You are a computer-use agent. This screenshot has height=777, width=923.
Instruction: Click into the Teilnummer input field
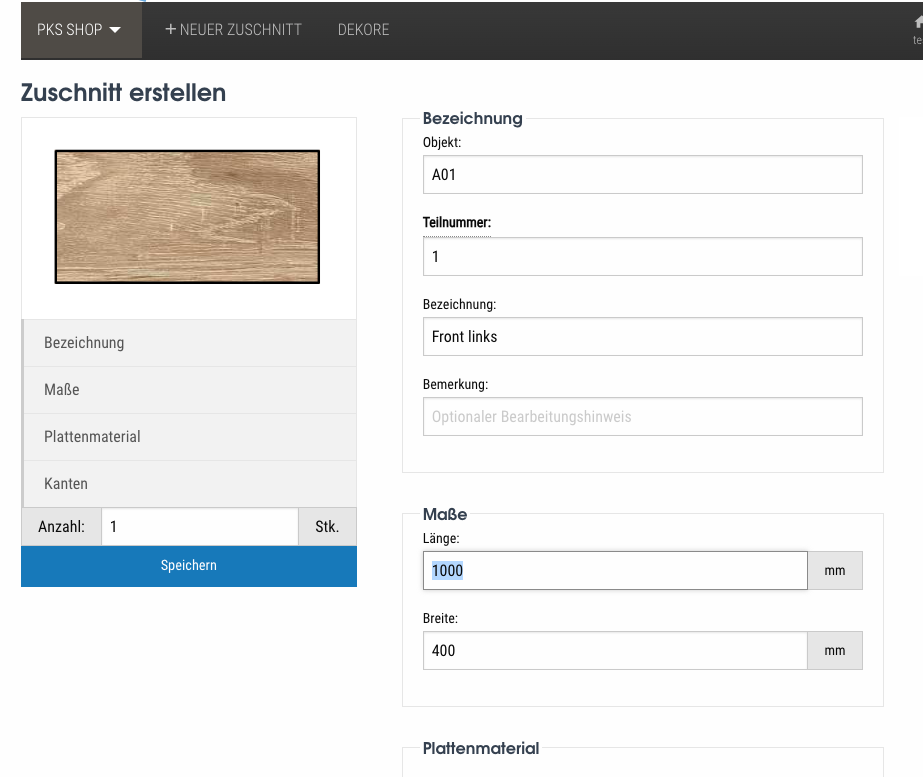(x=642, y=257)
